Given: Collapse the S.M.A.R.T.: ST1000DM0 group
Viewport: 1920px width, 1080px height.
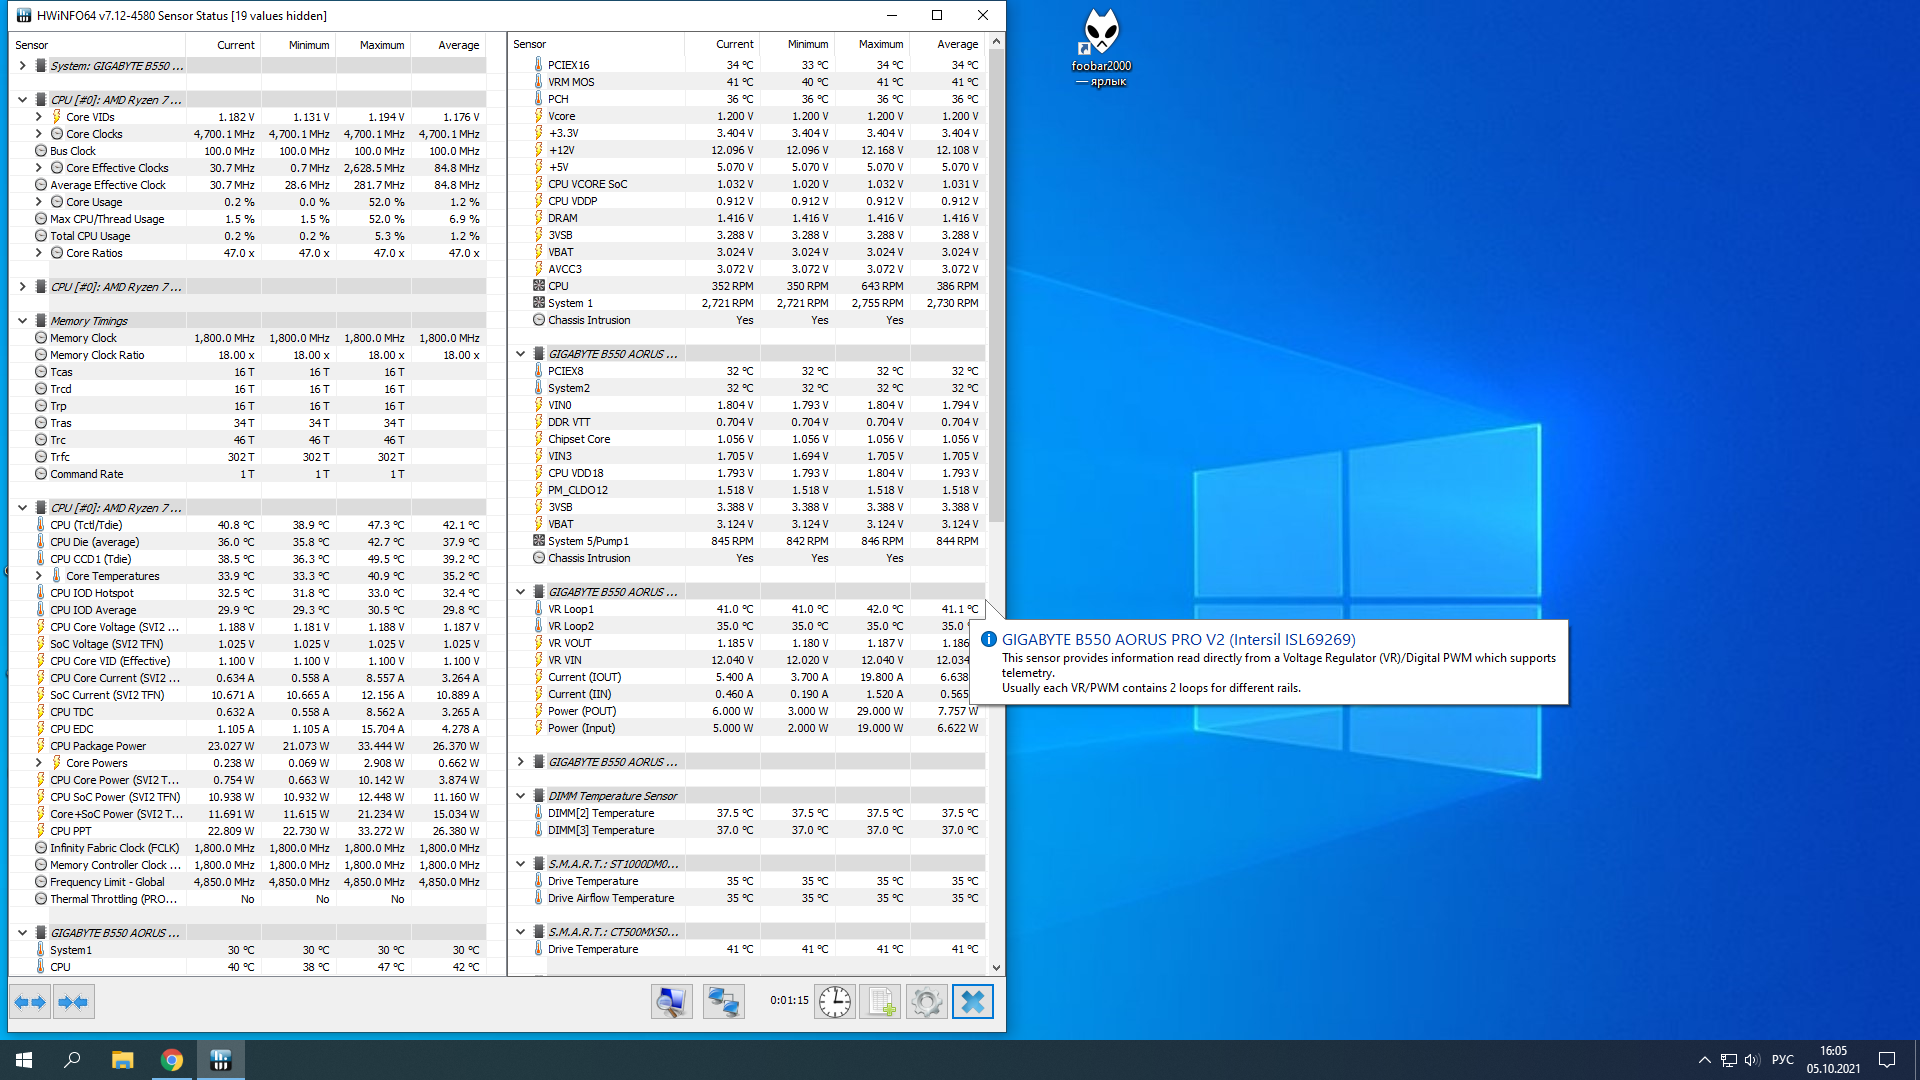Looking at the screenshot, I should (520, 864).
